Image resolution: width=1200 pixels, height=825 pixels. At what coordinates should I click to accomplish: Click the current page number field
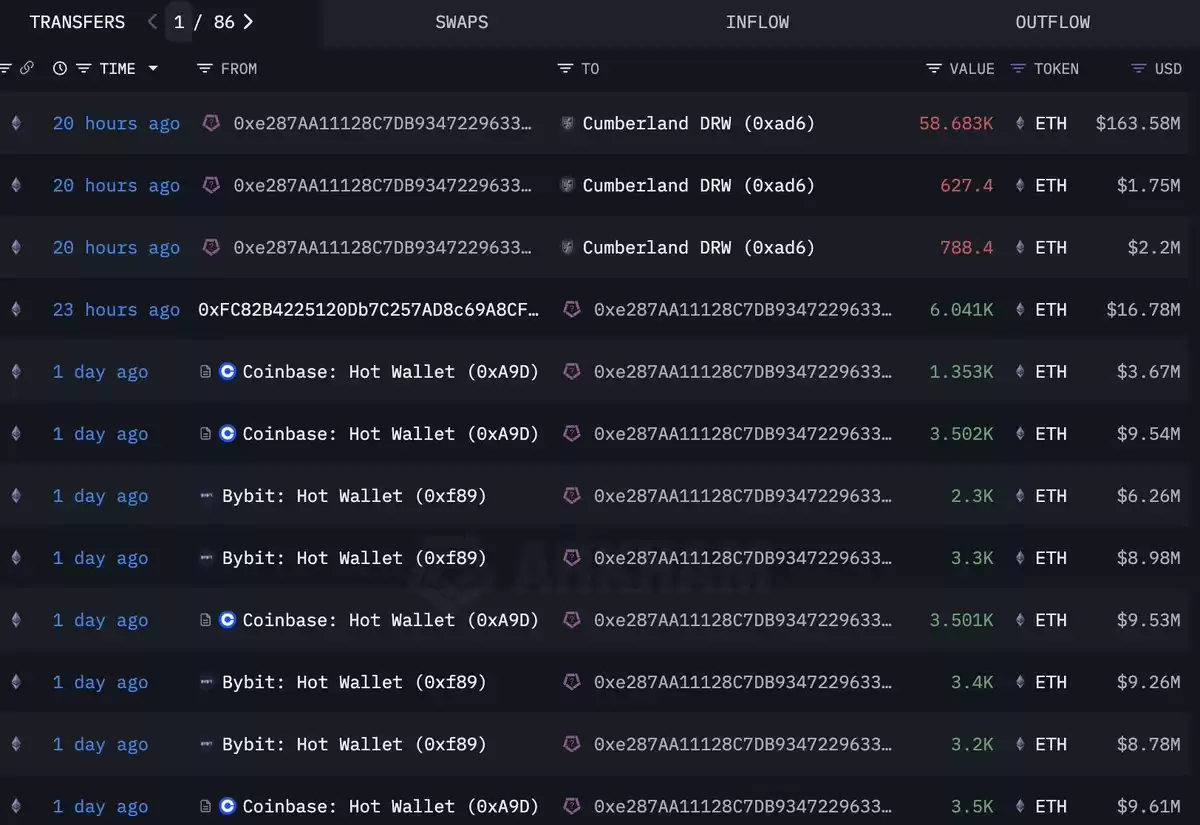[x=179, y=22]
